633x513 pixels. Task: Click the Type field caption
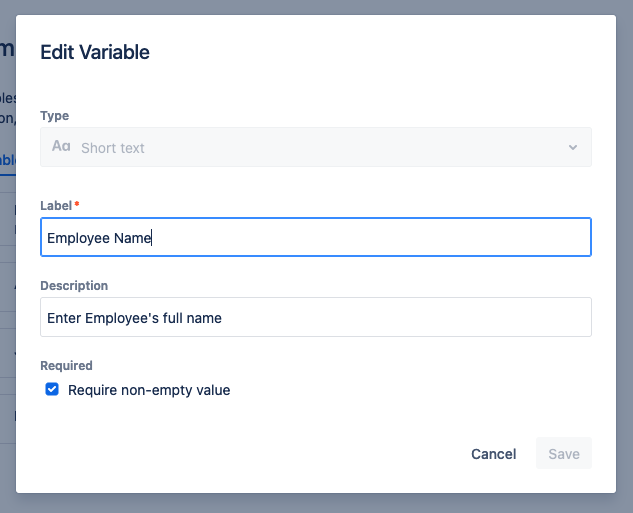coord(54,116)
